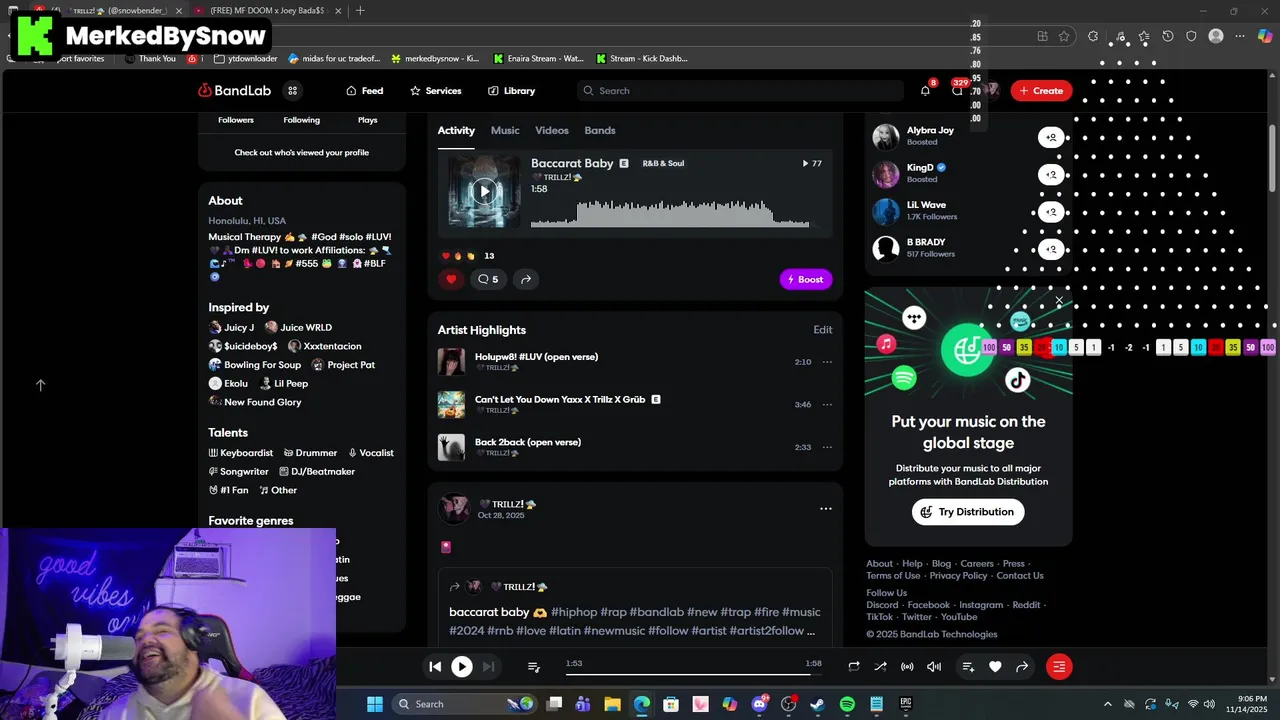The height and width of the screenshot is (720, 1280).
Task: Play the Baccarat Baby track thumbnail
Action: 484,191
